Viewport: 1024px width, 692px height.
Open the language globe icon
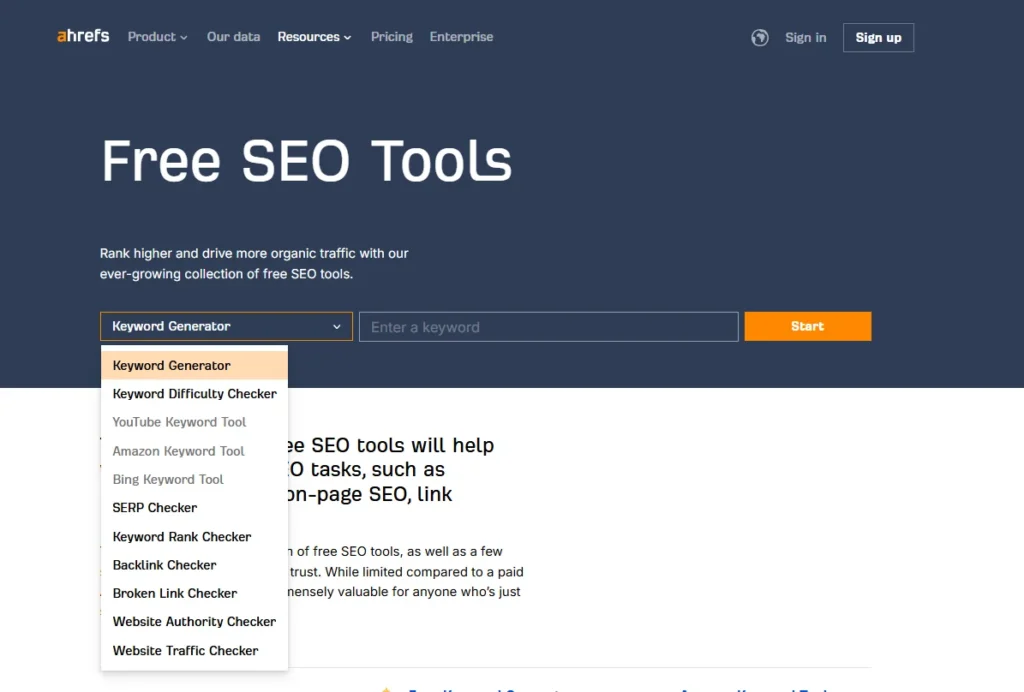coord(760,38)
